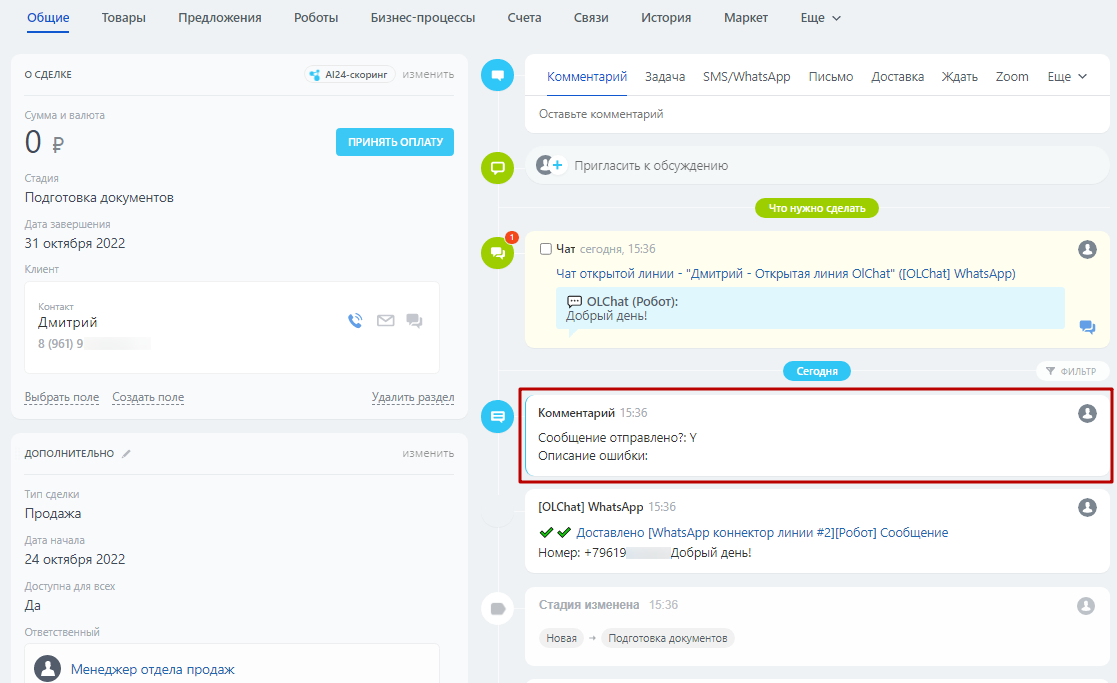This screenshot has height=683, width=1117.
Task: Expand the Еще menu in timeline editor
Action: [1067, 77]
